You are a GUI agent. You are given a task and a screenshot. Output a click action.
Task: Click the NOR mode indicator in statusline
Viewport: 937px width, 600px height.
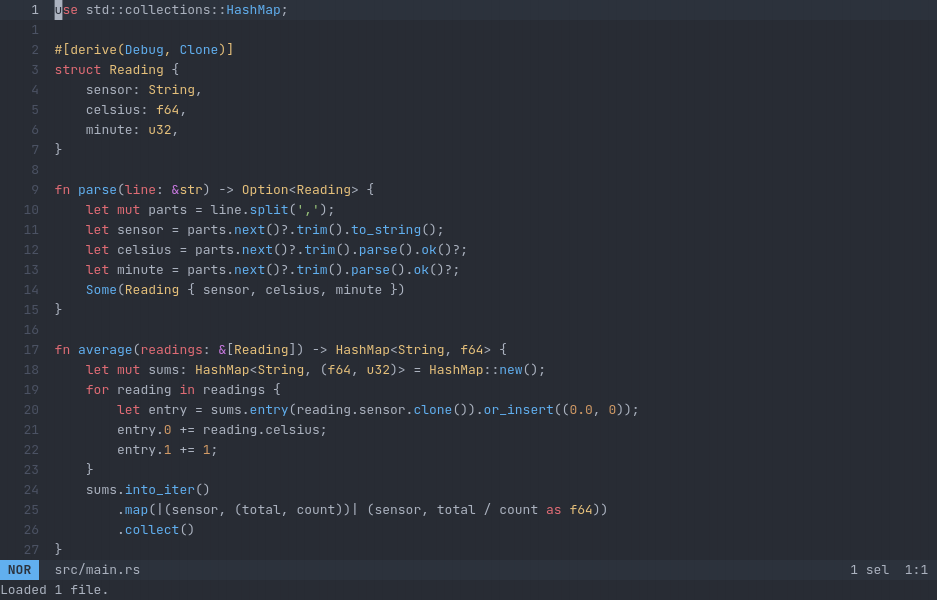19,570
